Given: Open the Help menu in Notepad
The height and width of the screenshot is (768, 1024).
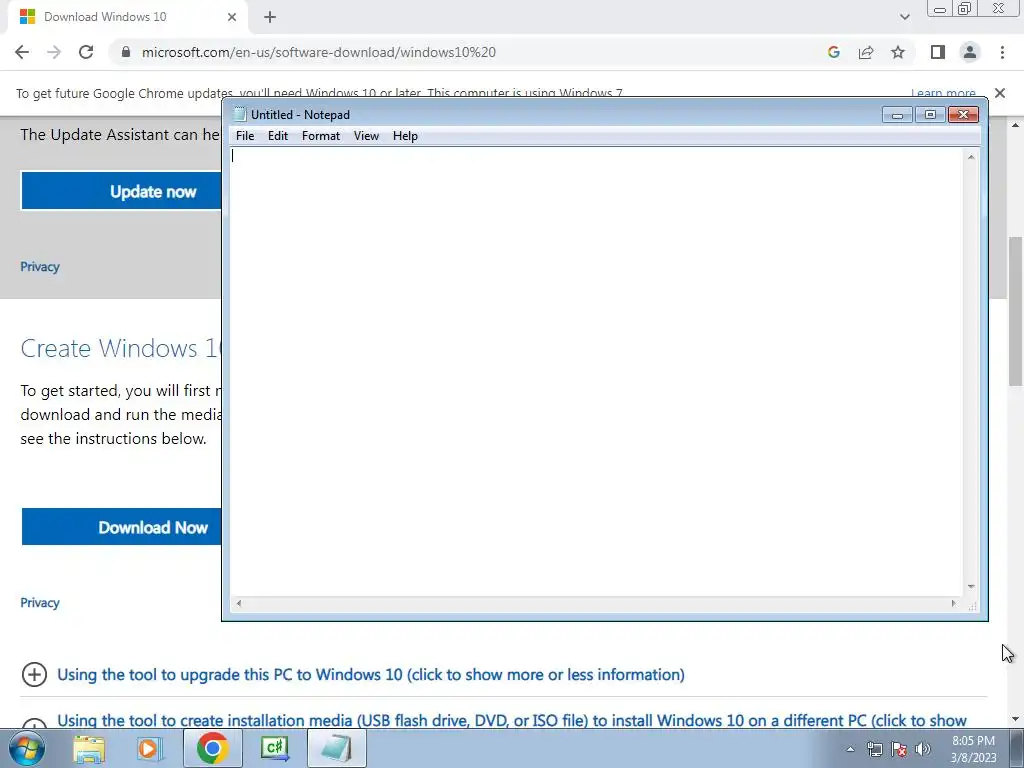Looking at the screenshot, I should click(405, 136).
